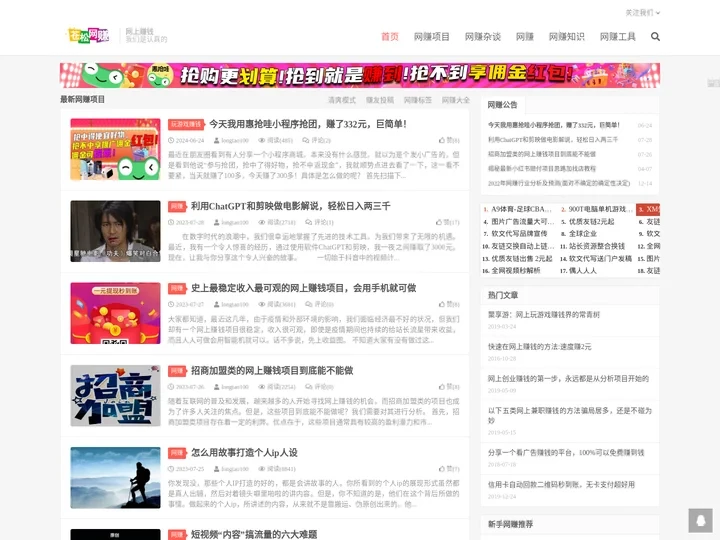The image size is (720, 540).
Task: Click author longtao100 on the 惠抢哇 article
Action: click(x=231, y=140)
